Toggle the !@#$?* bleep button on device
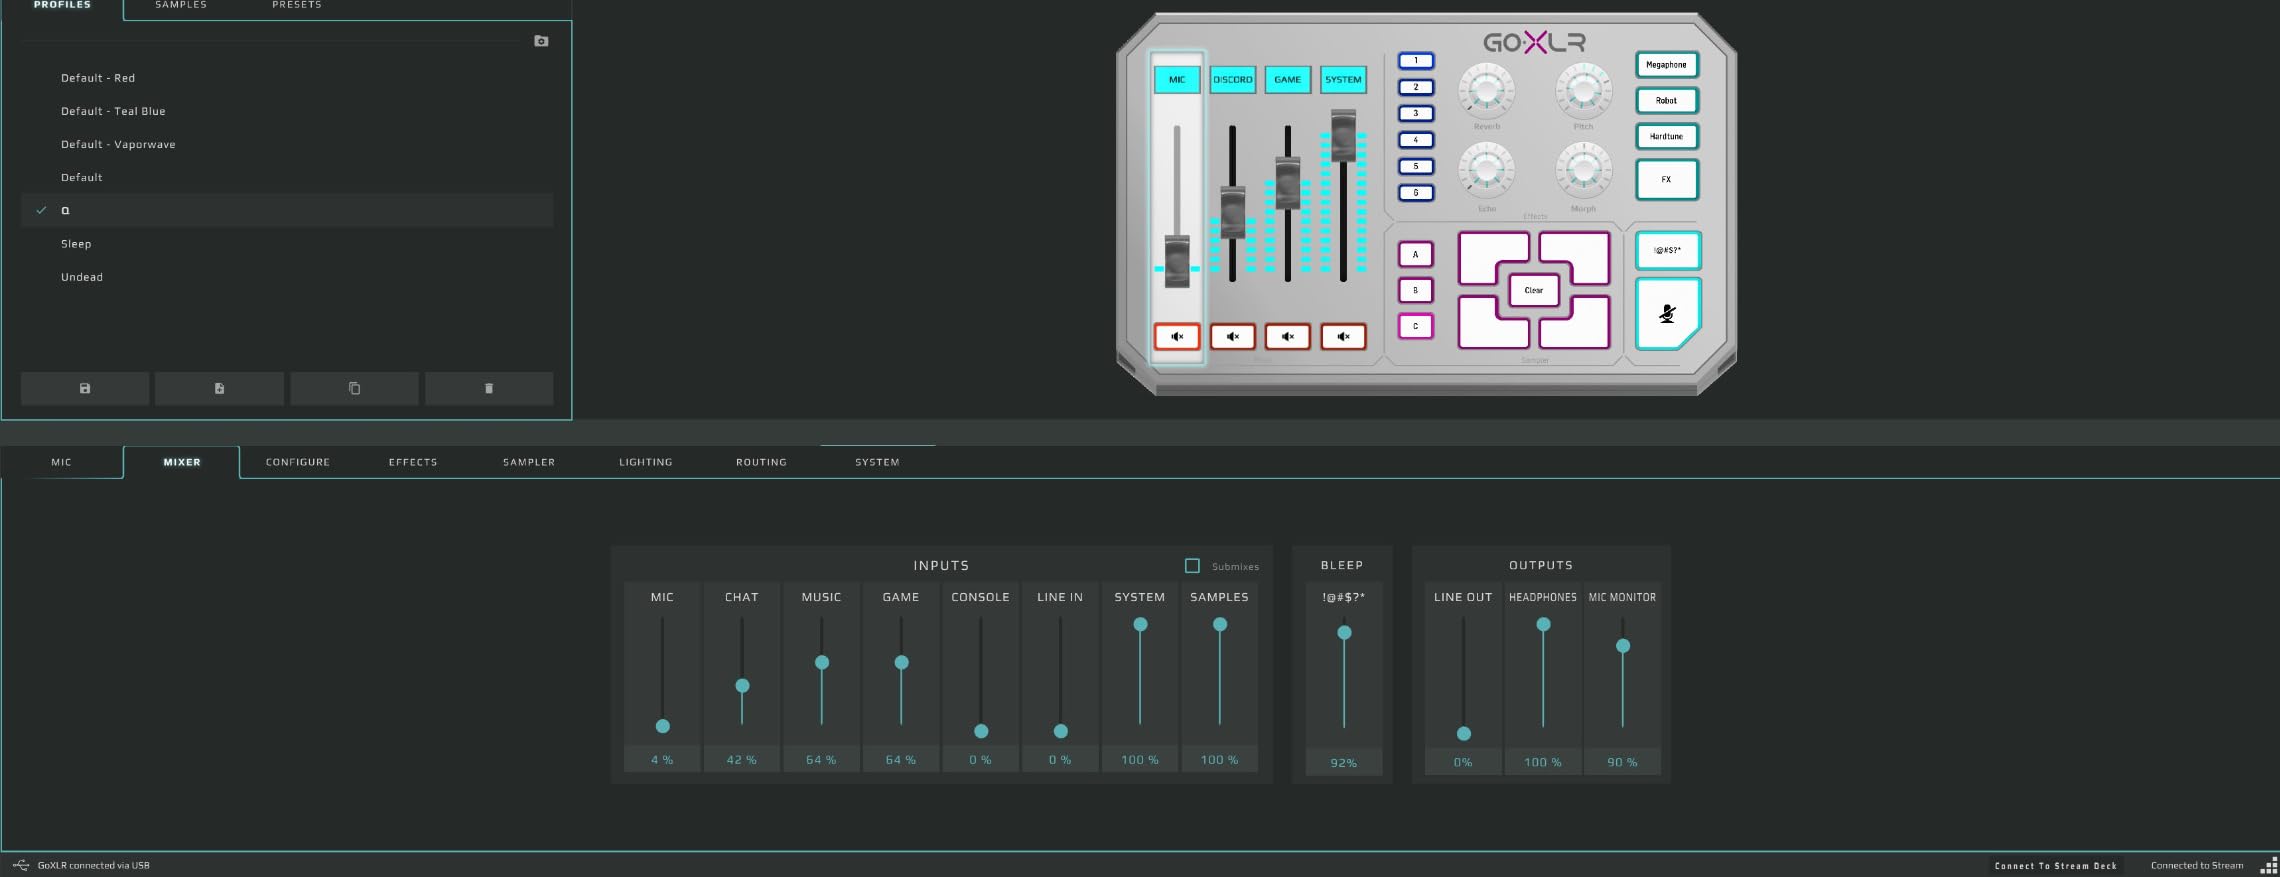Viewport: 2280px width, 877px height. pyautogui.click(x=1667, y=251)
